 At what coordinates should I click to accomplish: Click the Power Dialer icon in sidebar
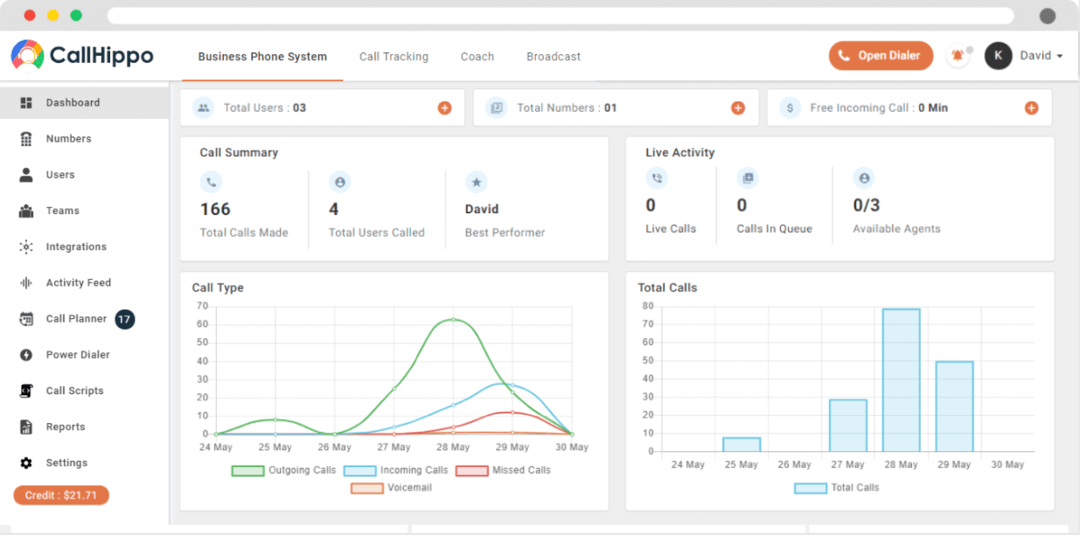[26, 355]
